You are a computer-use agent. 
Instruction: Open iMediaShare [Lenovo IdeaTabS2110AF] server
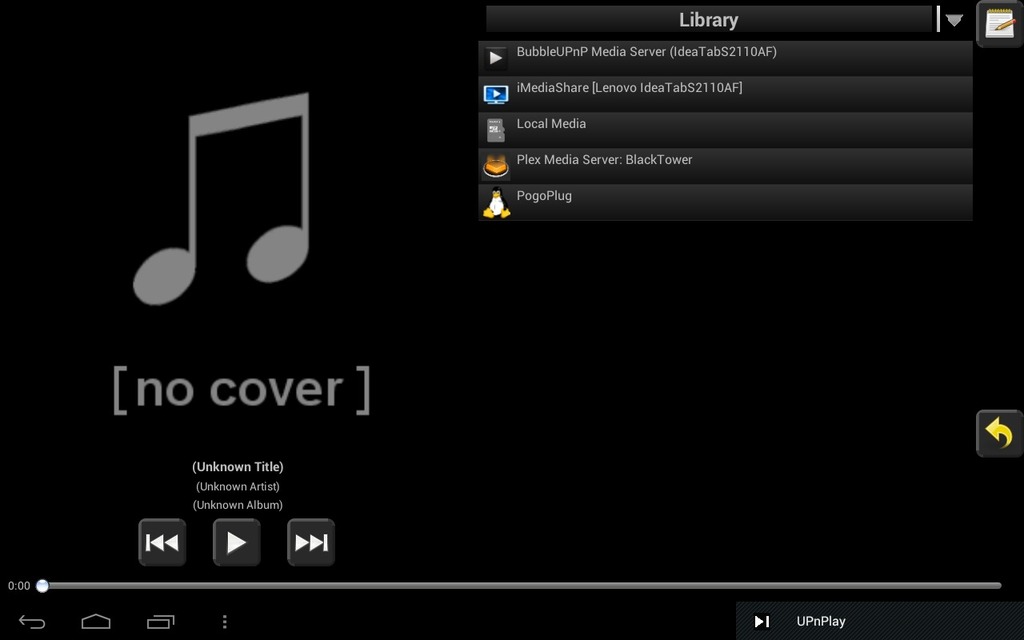pyautogui.click(x=725, y=94)
